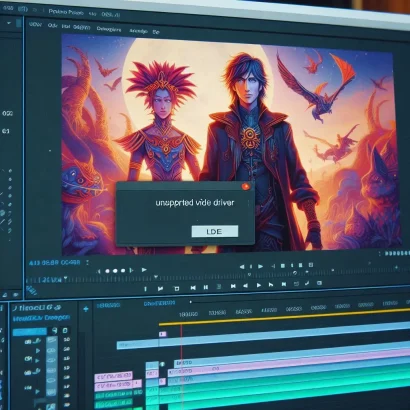This screenshot has height=410, width=410.
Task: Click the pause icon in the transport bar
Action: pyautogui.click(x=206, y=287)
